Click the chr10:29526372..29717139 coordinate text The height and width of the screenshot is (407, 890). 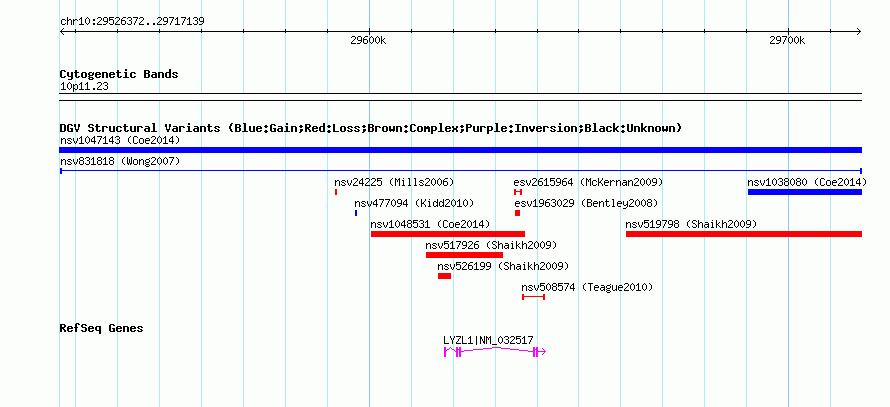(132, 22)
